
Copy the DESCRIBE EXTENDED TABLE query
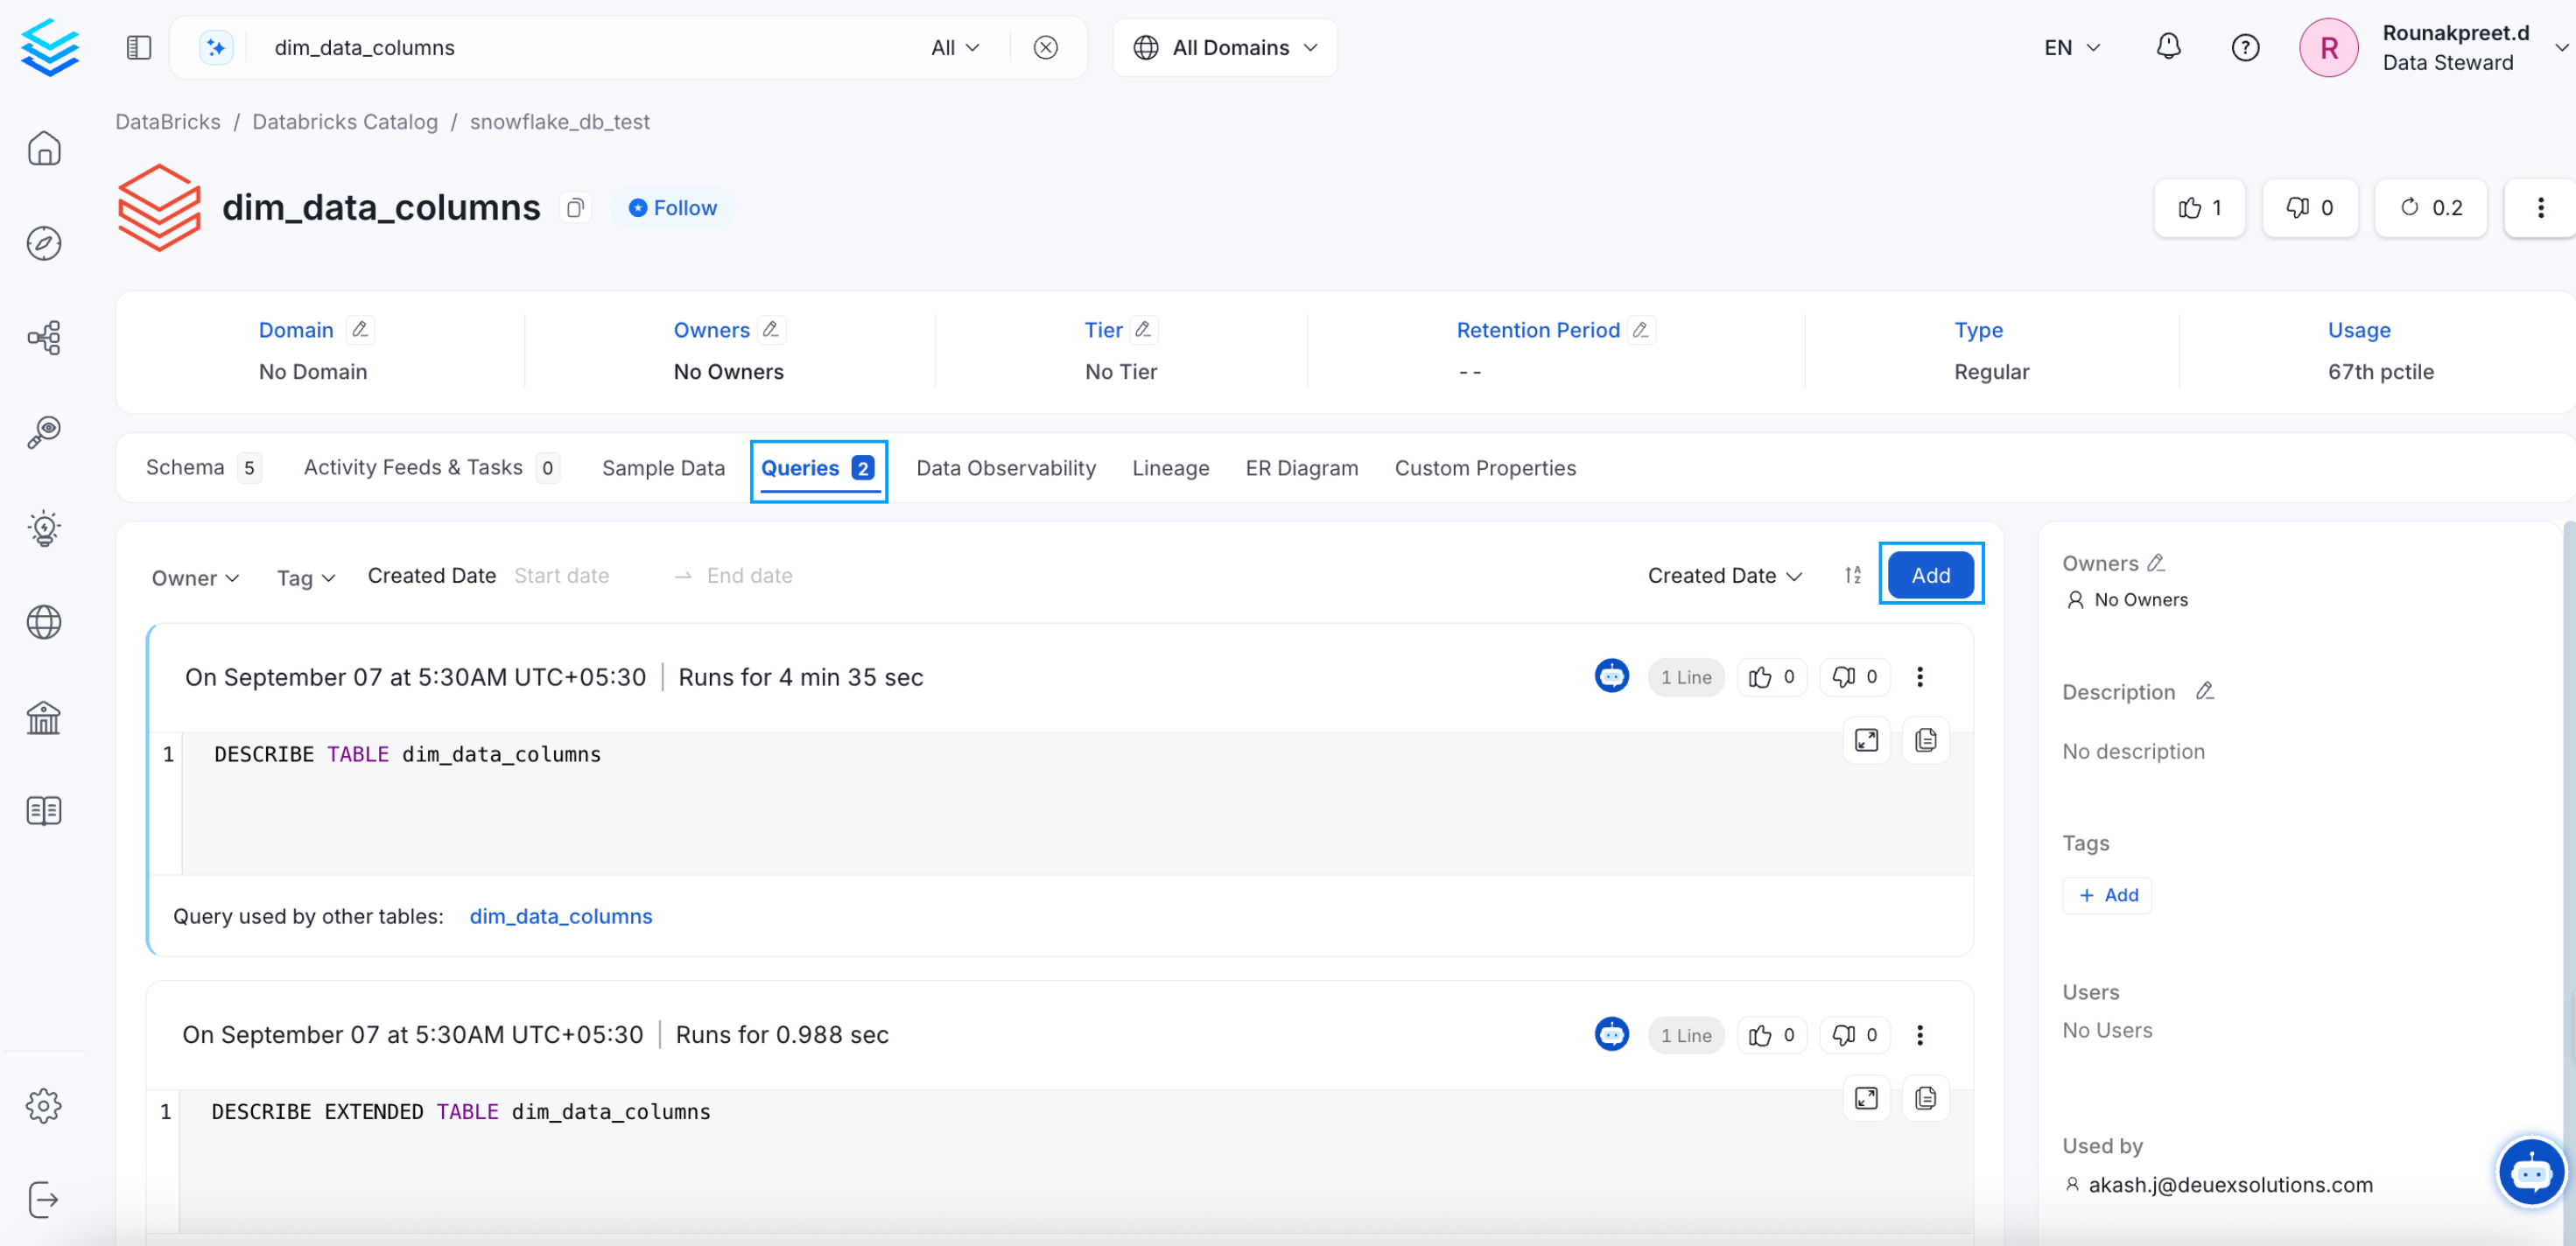tap(1925, 1098)
